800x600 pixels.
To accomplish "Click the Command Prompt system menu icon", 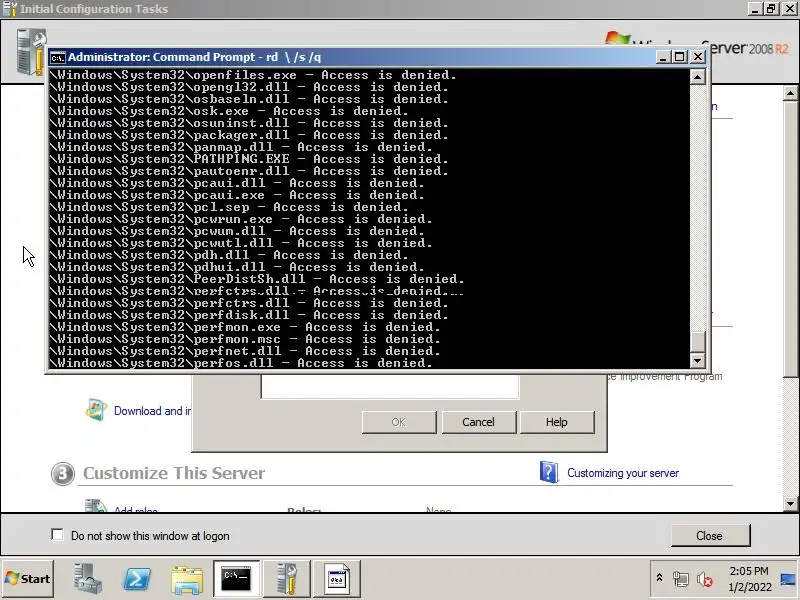I will [x=58, y=57].
